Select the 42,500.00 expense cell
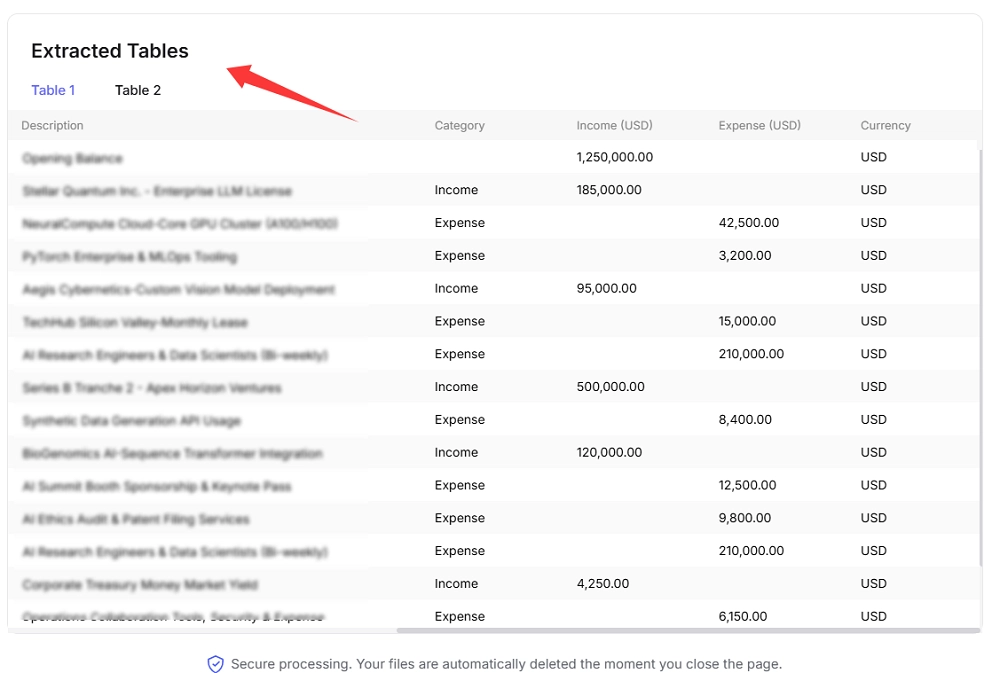The image size is (1000, 673). tap(749, 223)
